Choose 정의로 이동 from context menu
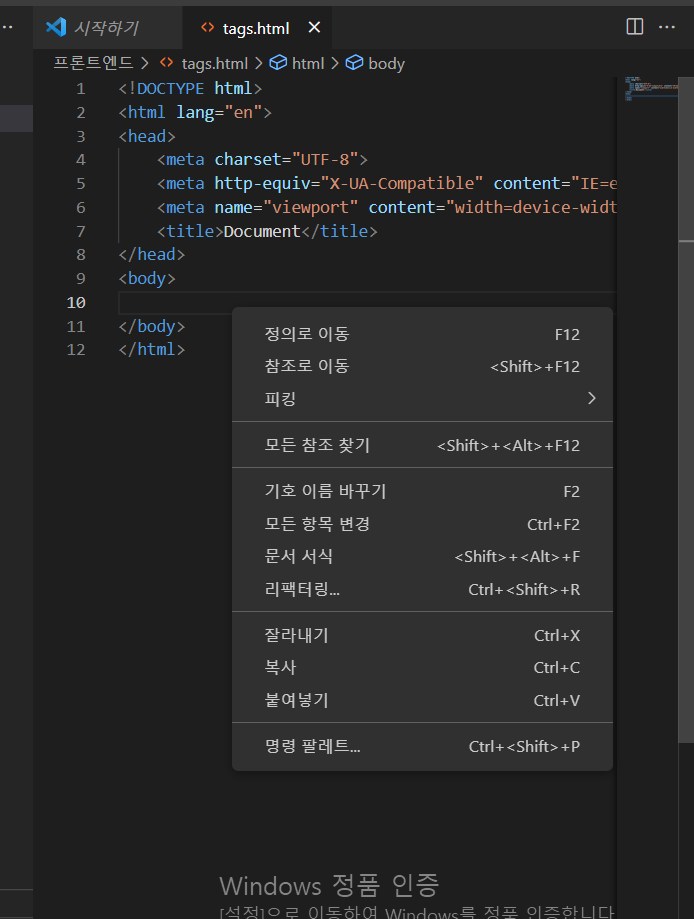694x919 pixels. [422, 334]
